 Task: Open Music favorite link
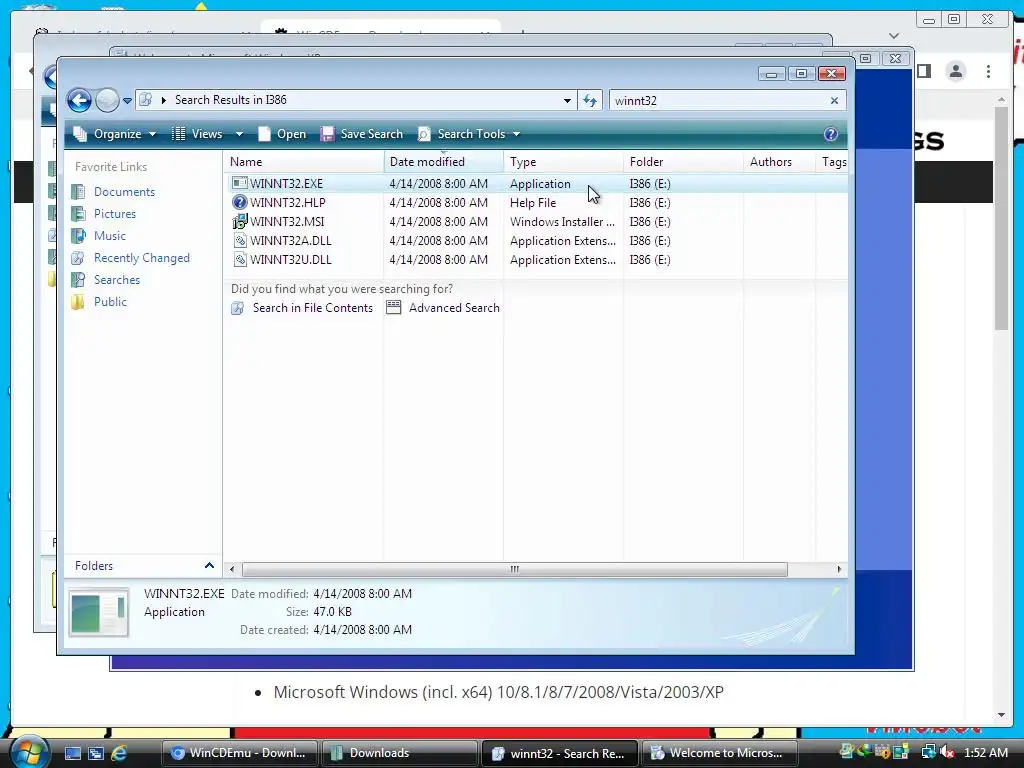point(110,236)
